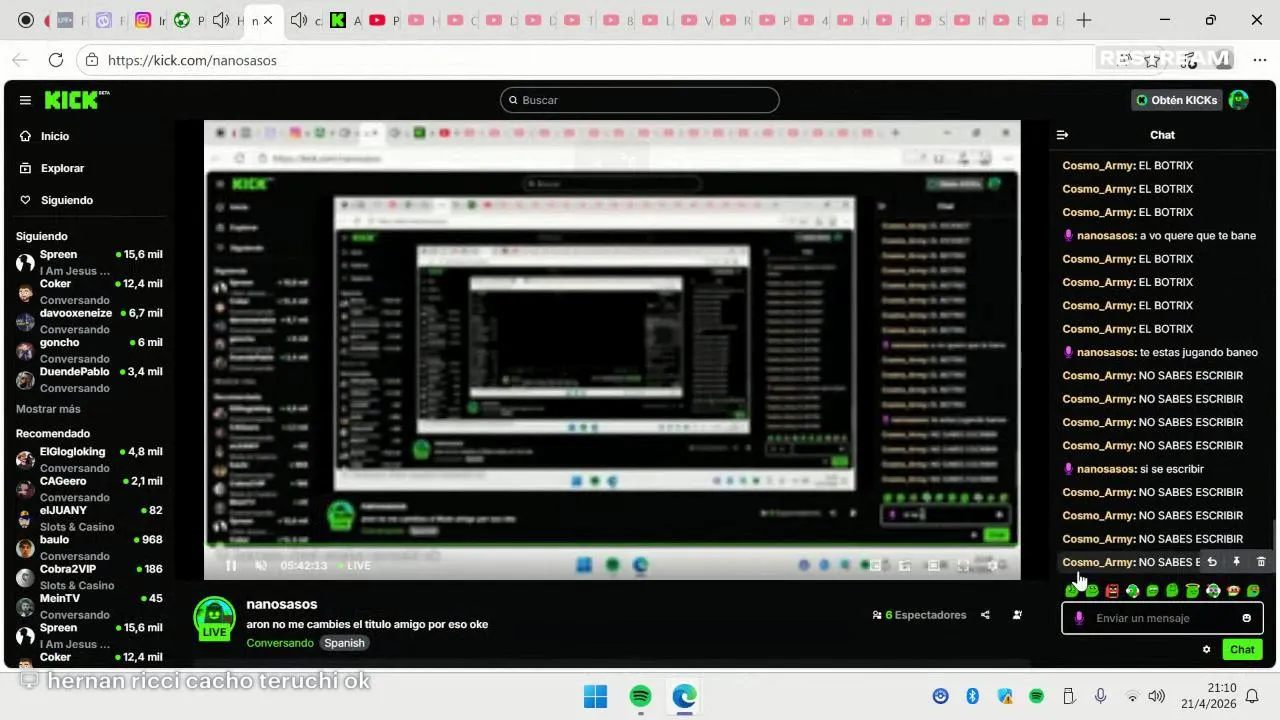Share the stream with the share icon

[985, 615]
